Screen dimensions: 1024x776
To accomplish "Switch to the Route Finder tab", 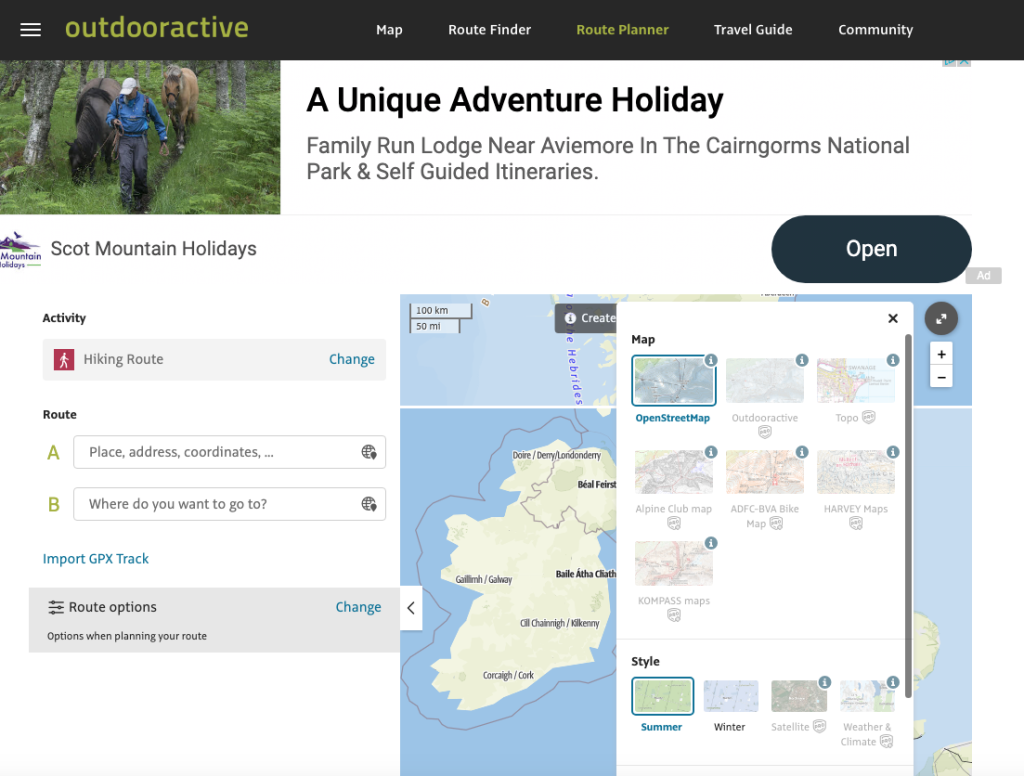I will (489, 30).
